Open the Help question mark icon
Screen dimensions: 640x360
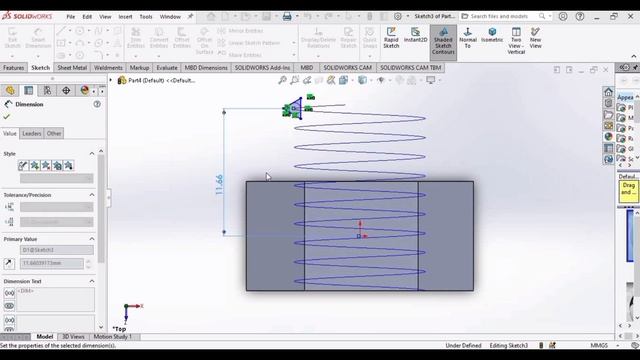pyautogui.click(x=580, y=16)
